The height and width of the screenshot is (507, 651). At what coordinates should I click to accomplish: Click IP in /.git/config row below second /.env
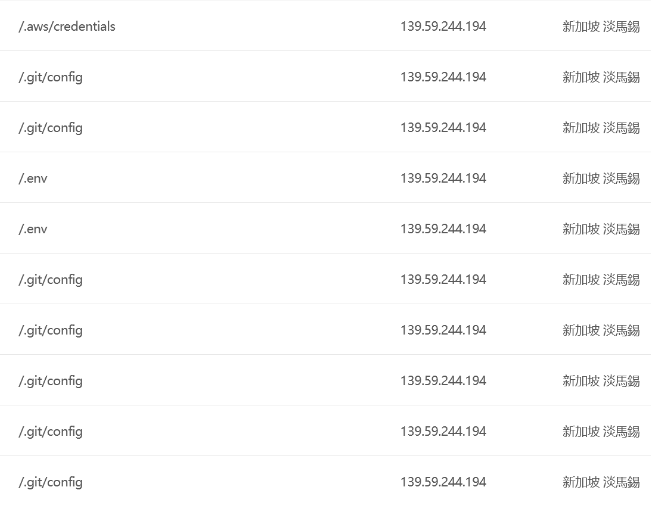click(443, 280)
